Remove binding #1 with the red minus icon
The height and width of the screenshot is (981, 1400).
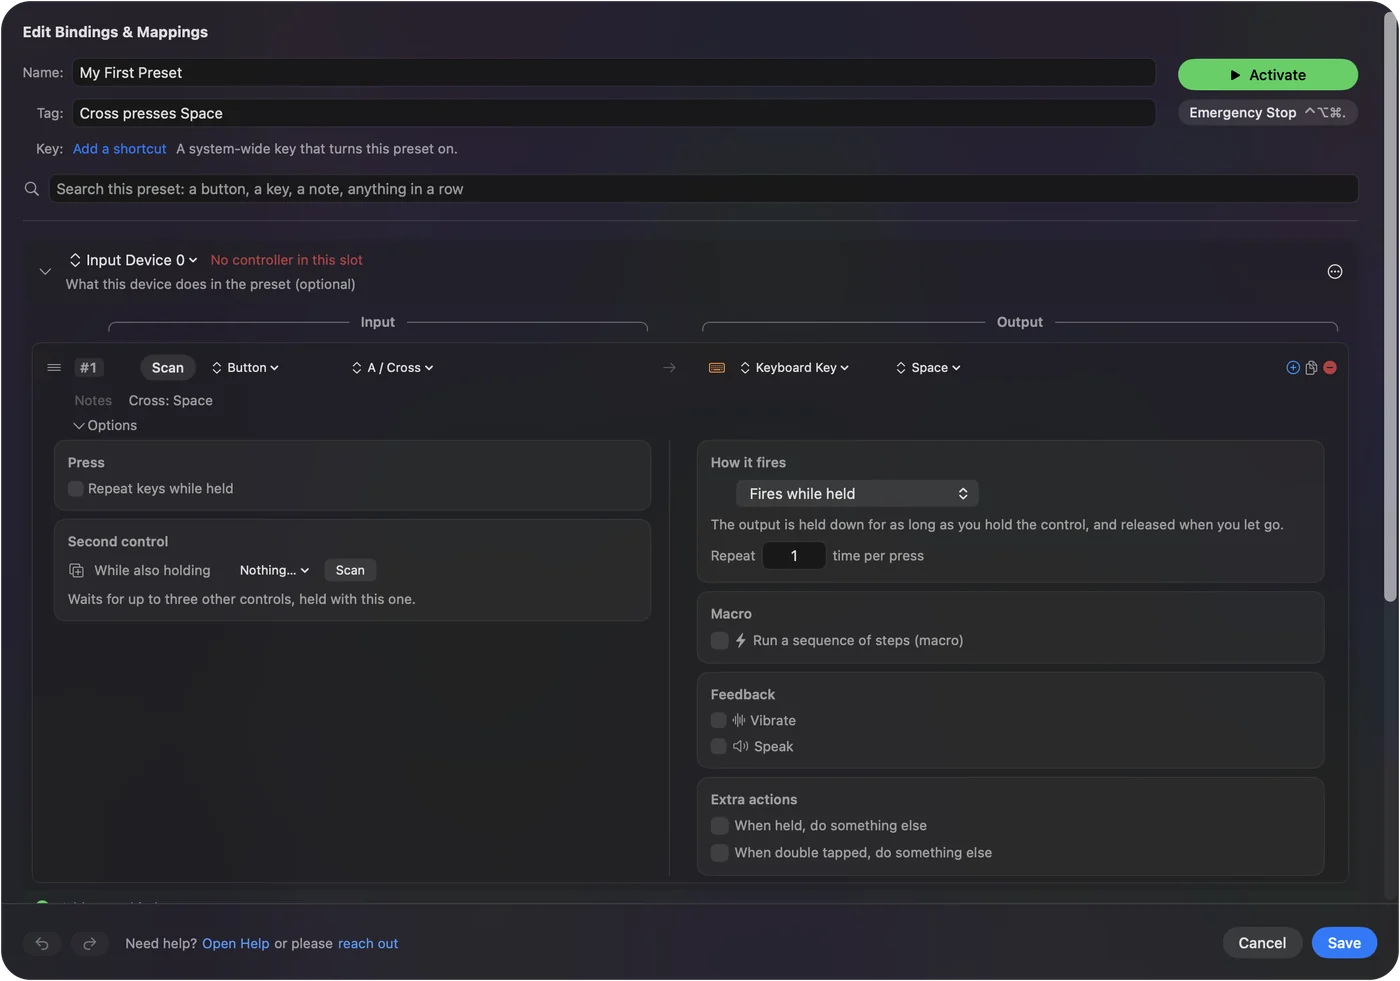[x=1330, y=368]
